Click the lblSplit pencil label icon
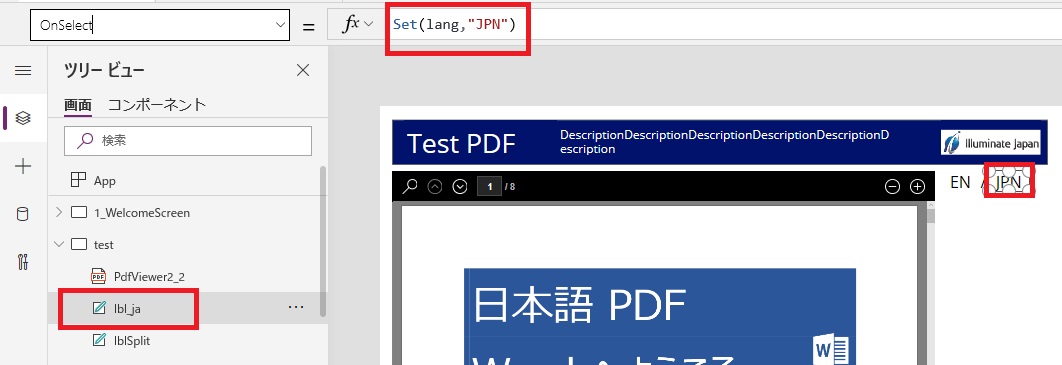This screenshot has width=1062, height=365. (99, 340)
